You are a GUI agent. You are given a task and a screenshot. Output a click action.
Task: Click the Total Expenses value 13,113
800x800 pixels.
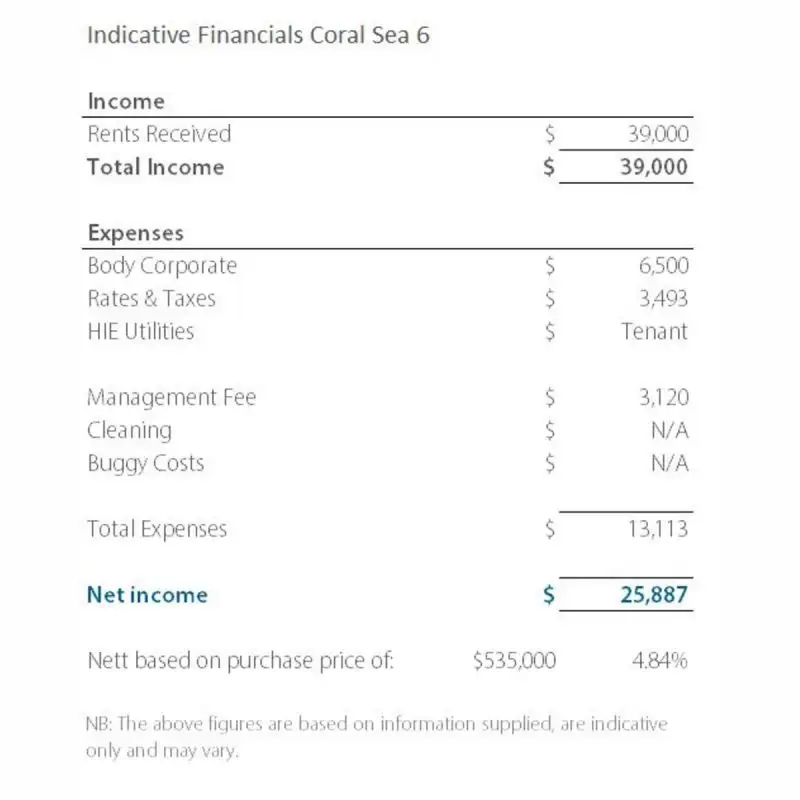(657, 529)
